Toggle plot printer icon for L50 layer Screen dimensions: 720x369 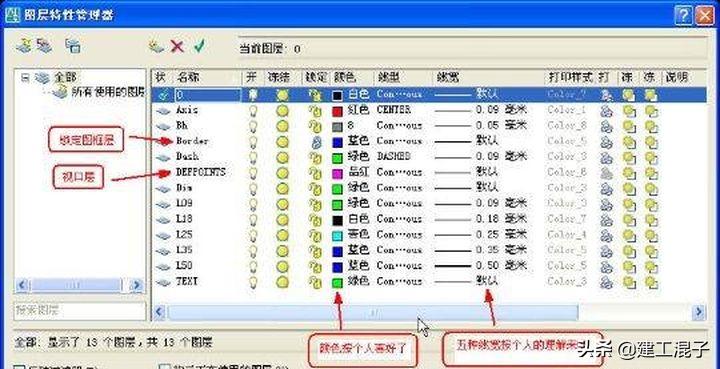tap(607, 266)
